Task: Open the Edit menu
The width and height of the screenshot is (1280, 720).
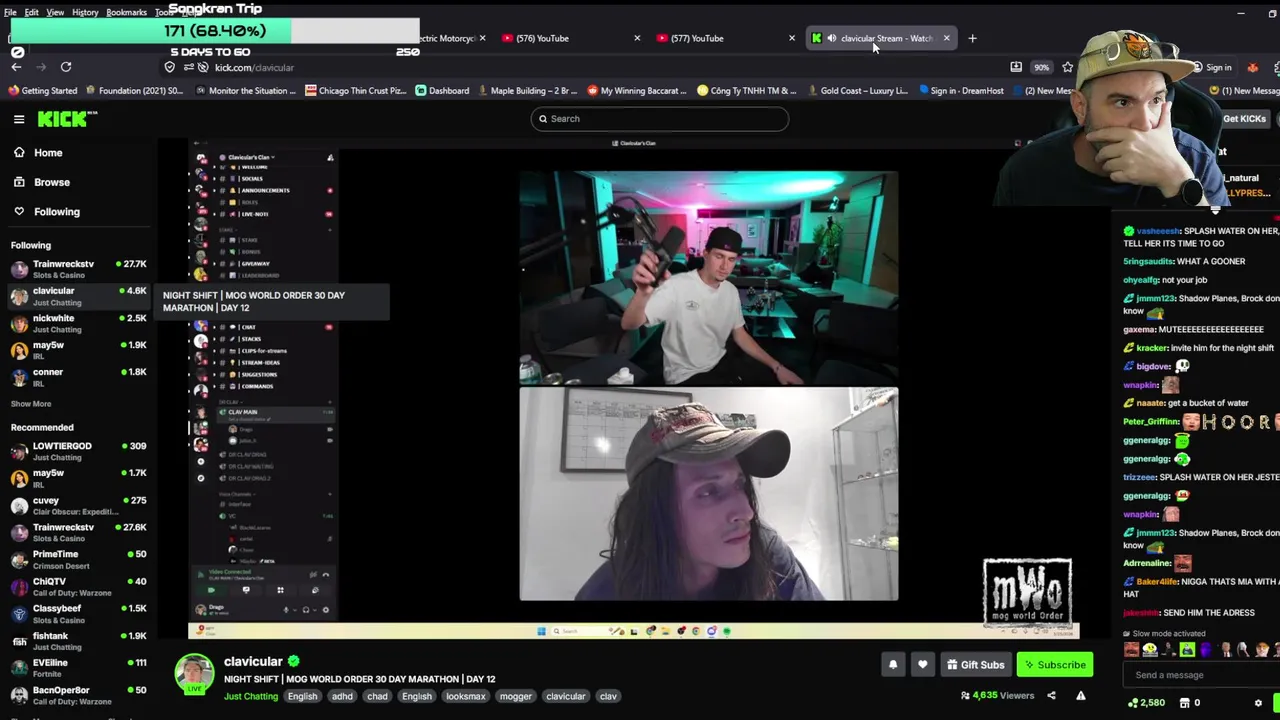Action: [x=32, y=12]
